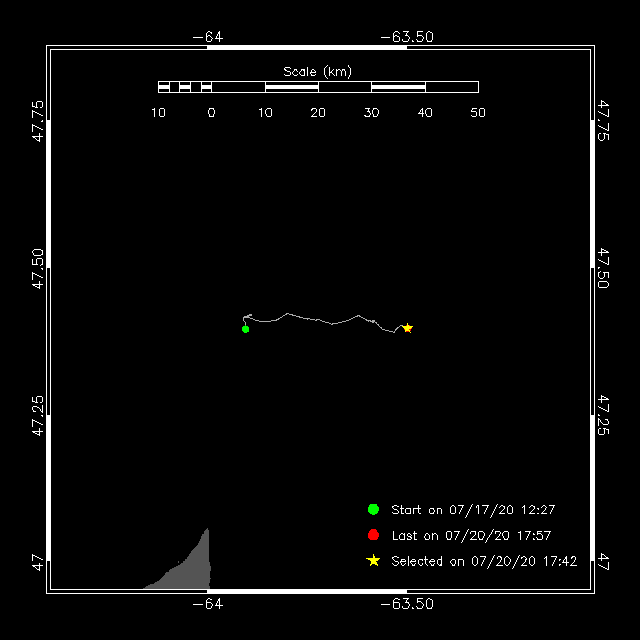Click the right axis '47.25' latitude label
The height and width of the screenshot is (640, 640).
[603, 414]
